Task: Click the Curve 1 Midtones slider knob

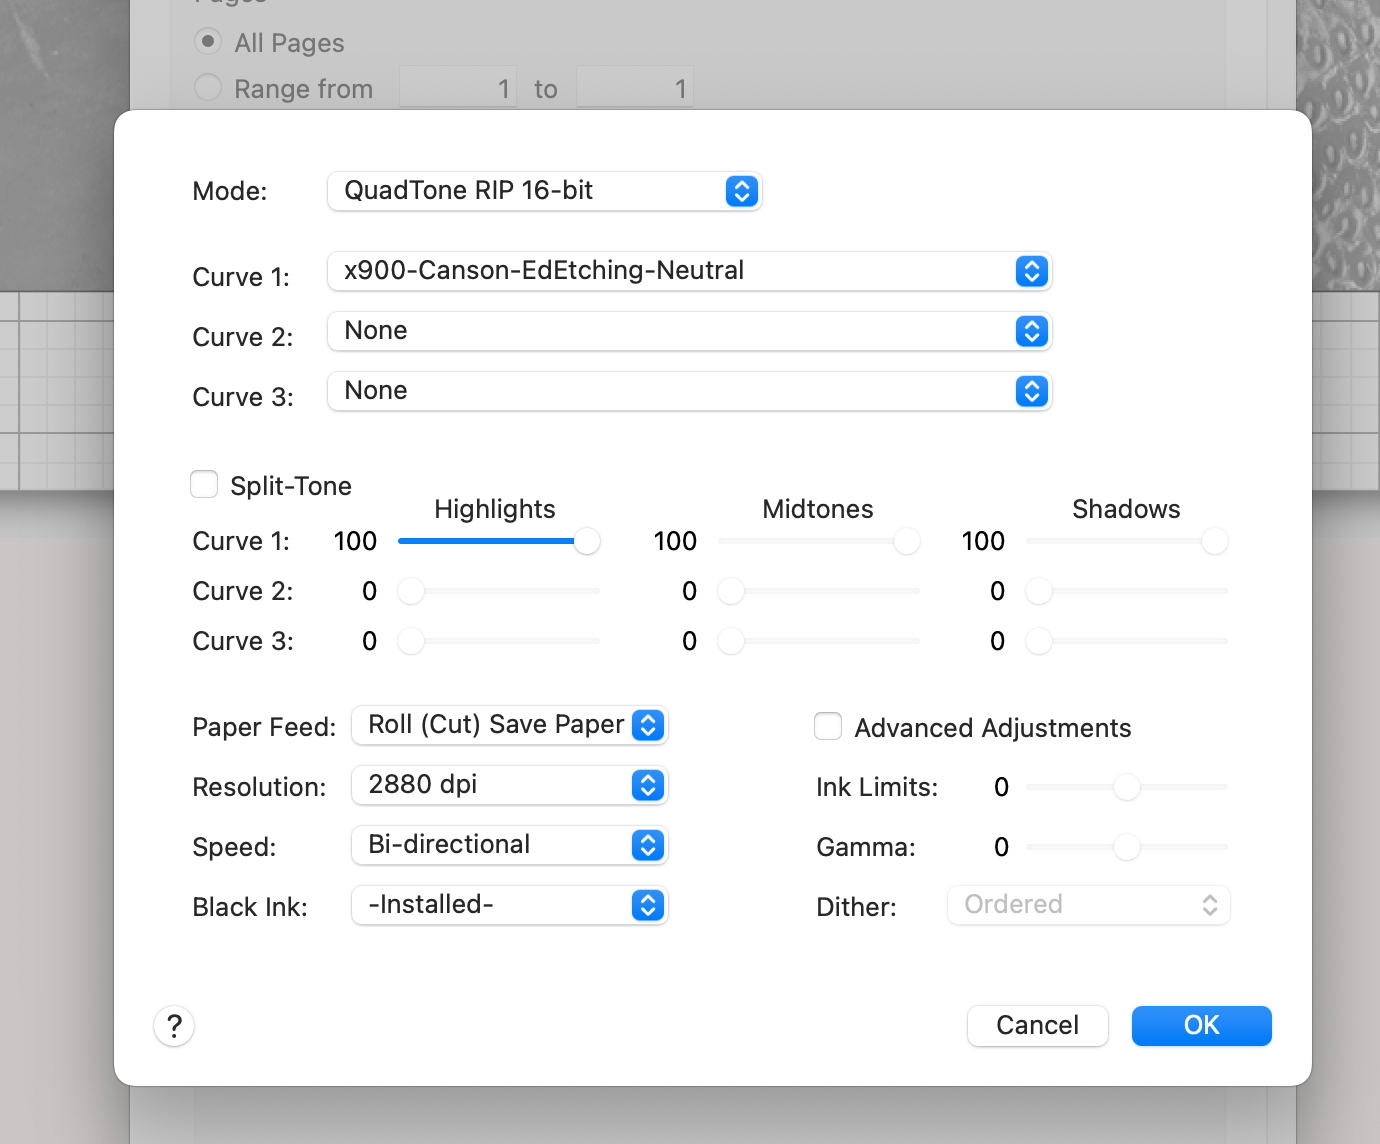Action: click(x=907, y=541)
